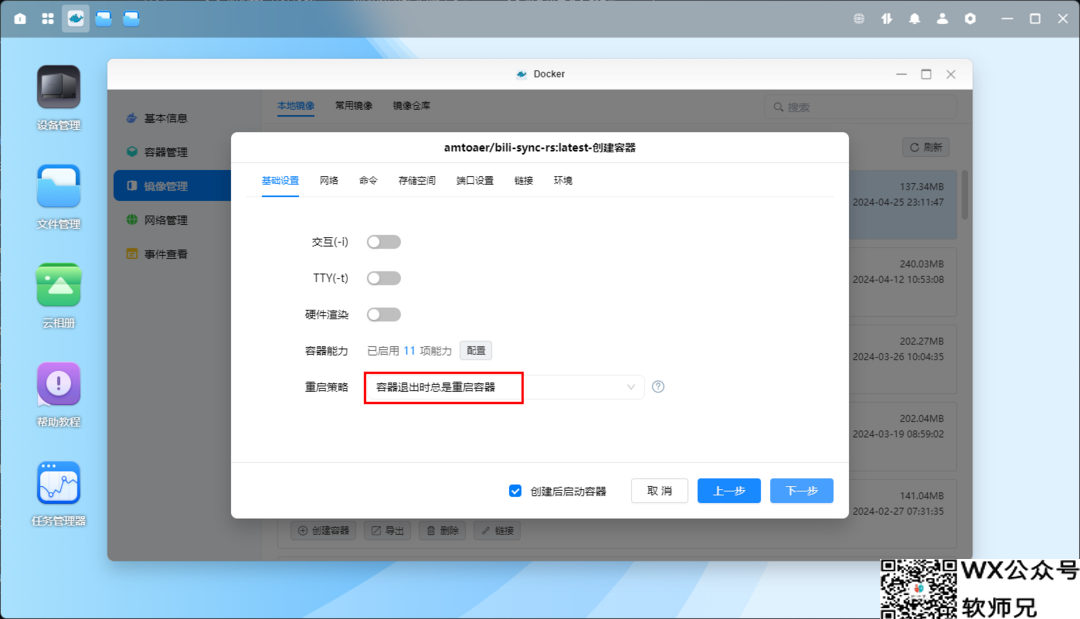Switch to 链接 tab
This screenshot has height=619, width=1080.
pos(523,181)
